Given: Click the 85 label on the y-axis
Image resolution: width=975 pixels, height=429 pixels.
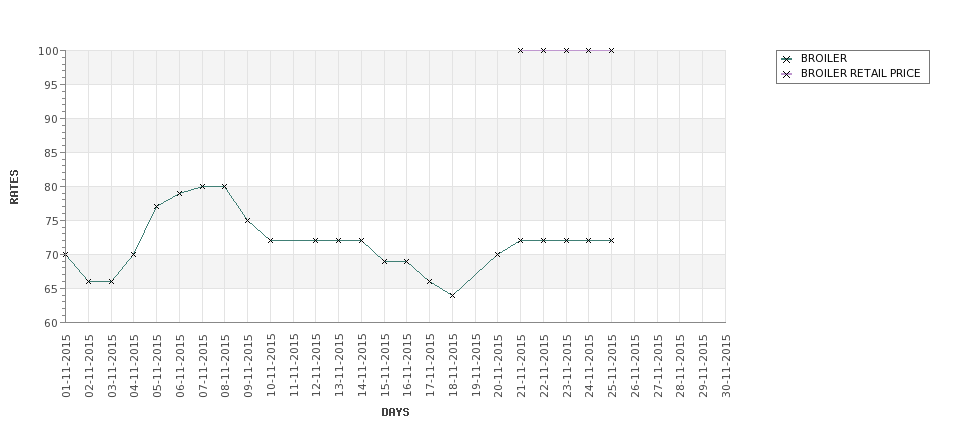Looking at the screenshot, I should 51,153.
